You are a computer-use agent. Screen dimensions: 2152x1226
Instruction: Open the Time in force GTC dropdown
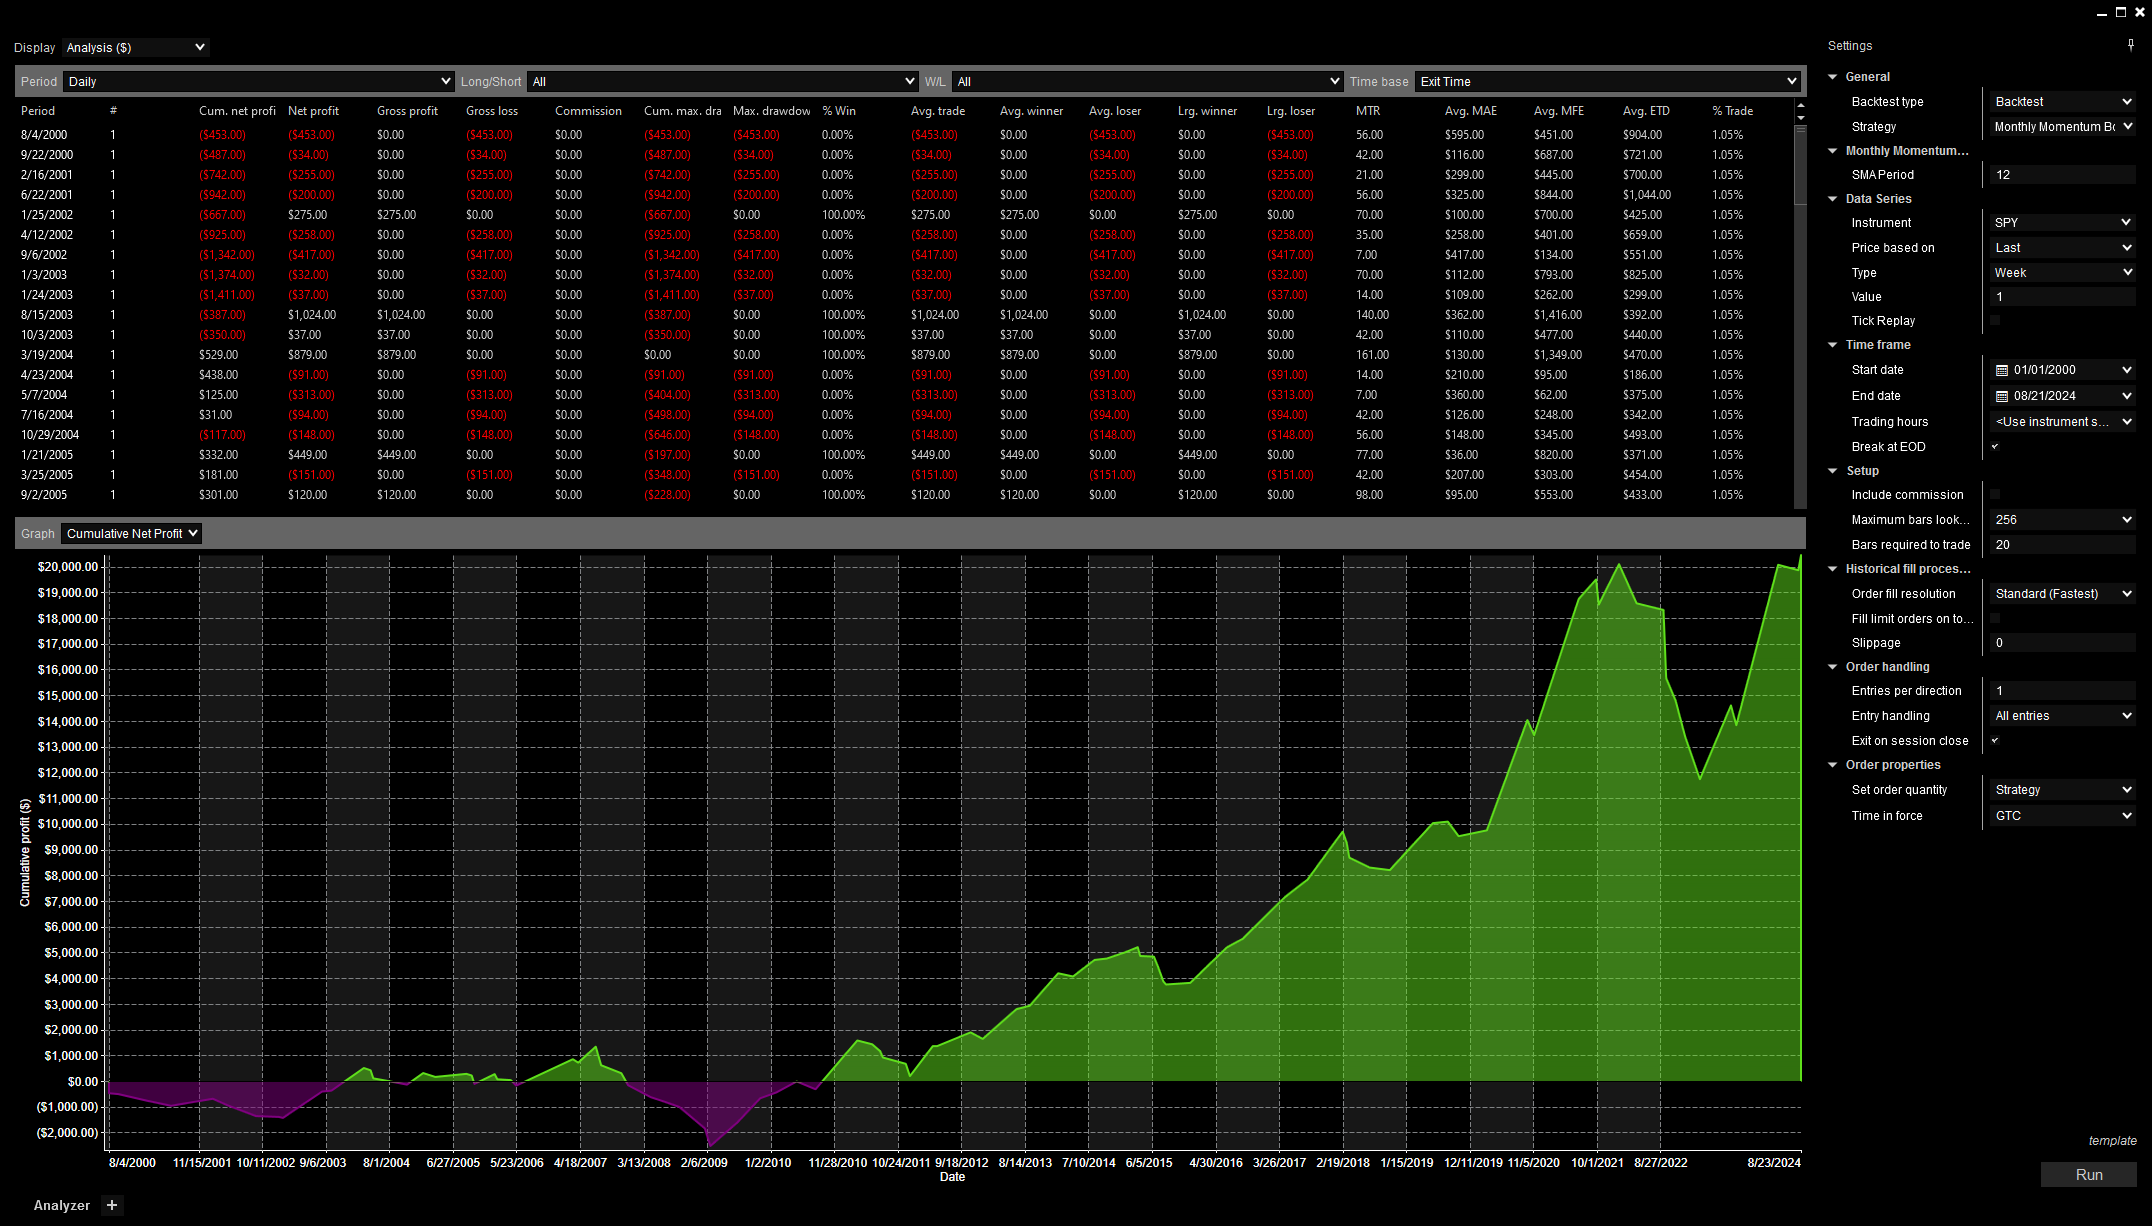tap(2063, 815)
